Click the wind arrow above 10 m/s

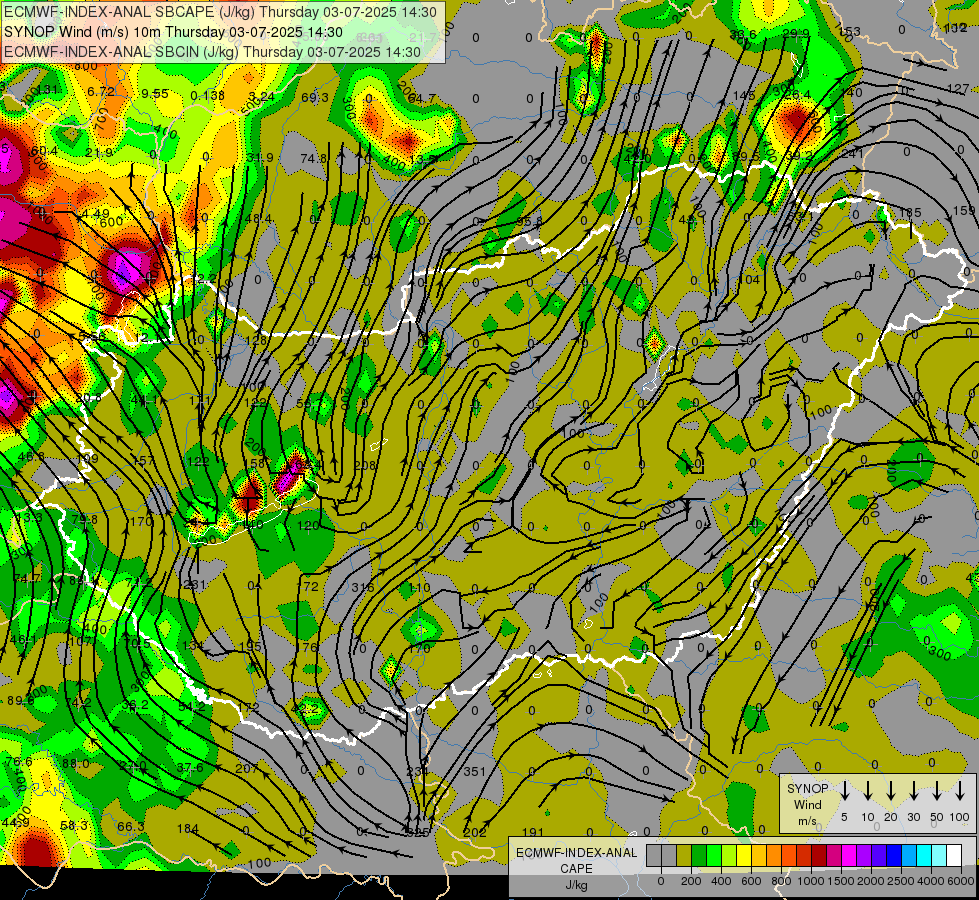(867, 791)
